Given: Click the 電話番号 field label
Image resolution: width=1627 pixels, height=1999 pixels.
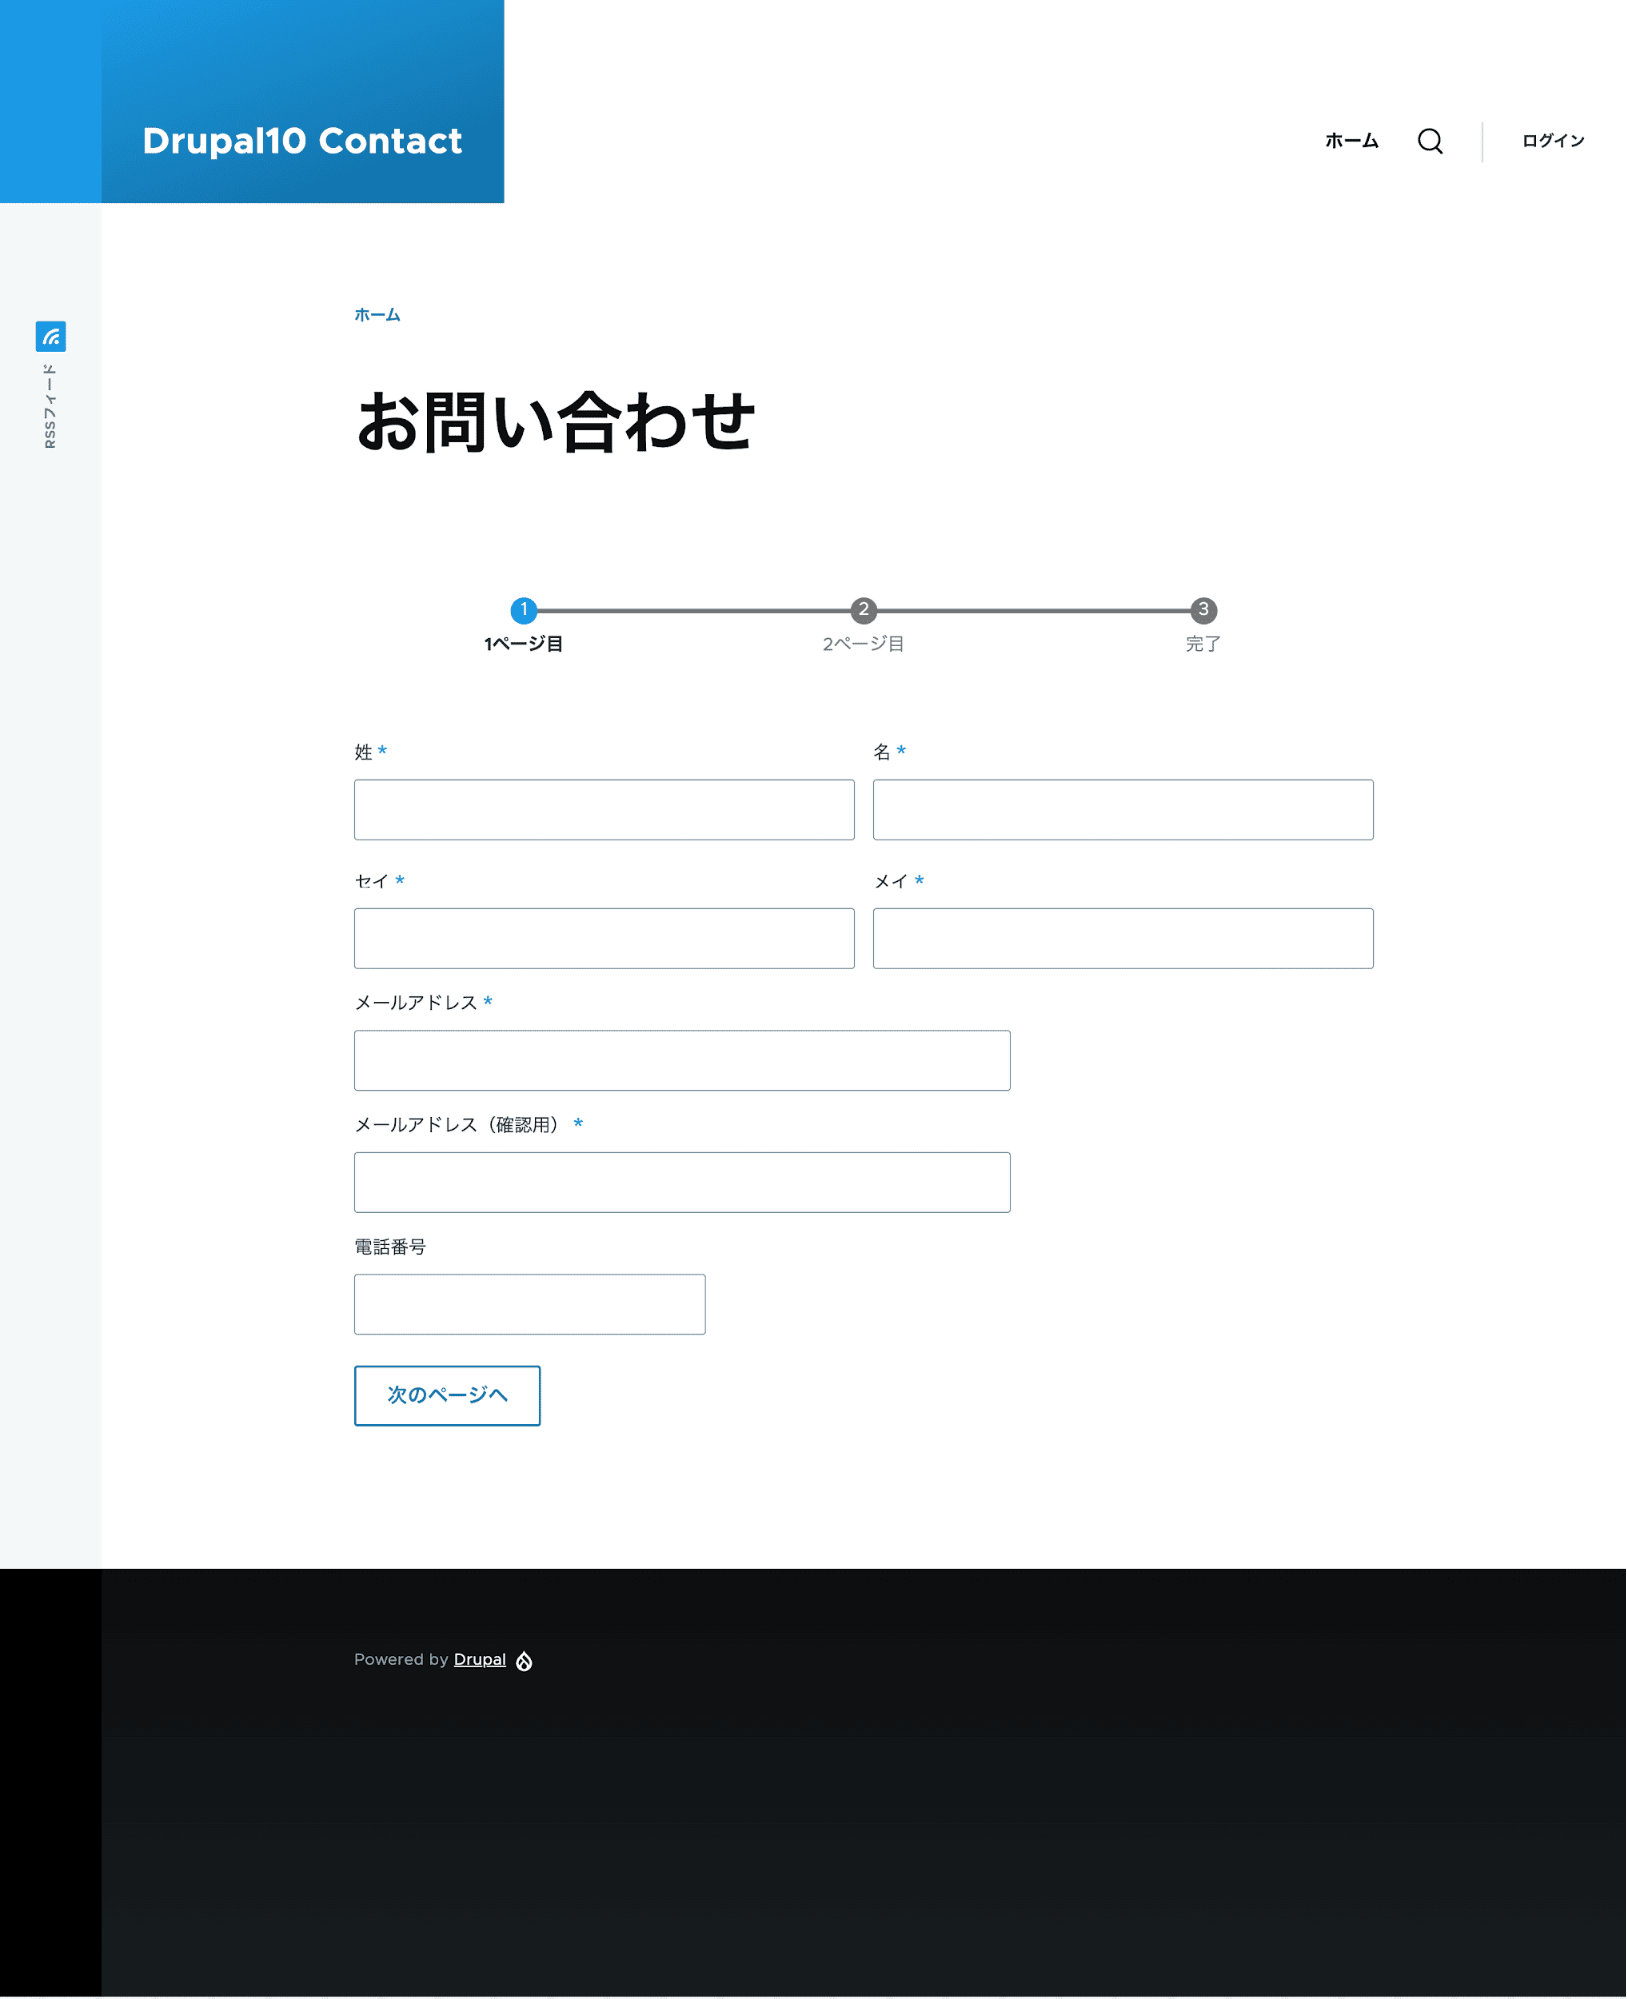Looking at the screenshot, I should tap(390, 1247).
